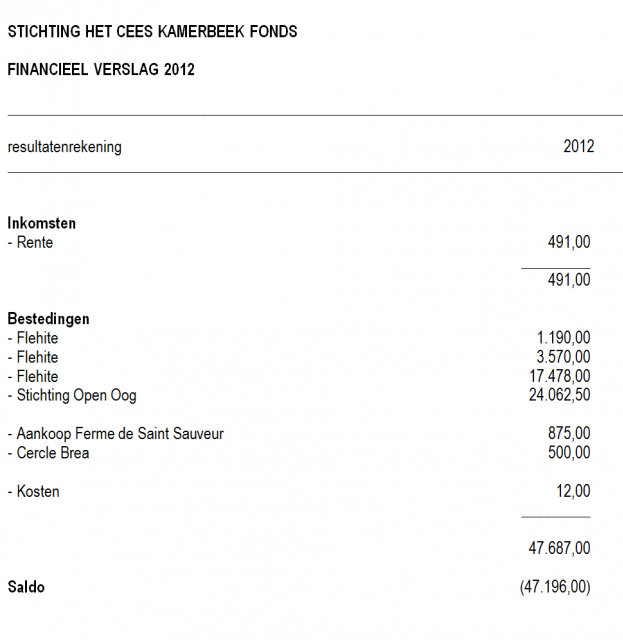Image resolution: width=623 pixels, height=640 pixels.
Task: Select the Rente line item
Action: pos(31,242)
